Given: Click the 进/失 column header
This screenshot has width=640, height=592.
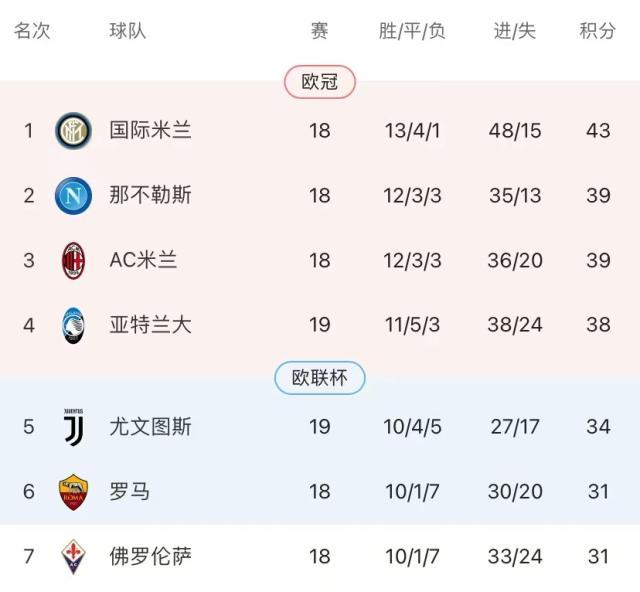Looking at the screenshot, I should coord(515,31).
